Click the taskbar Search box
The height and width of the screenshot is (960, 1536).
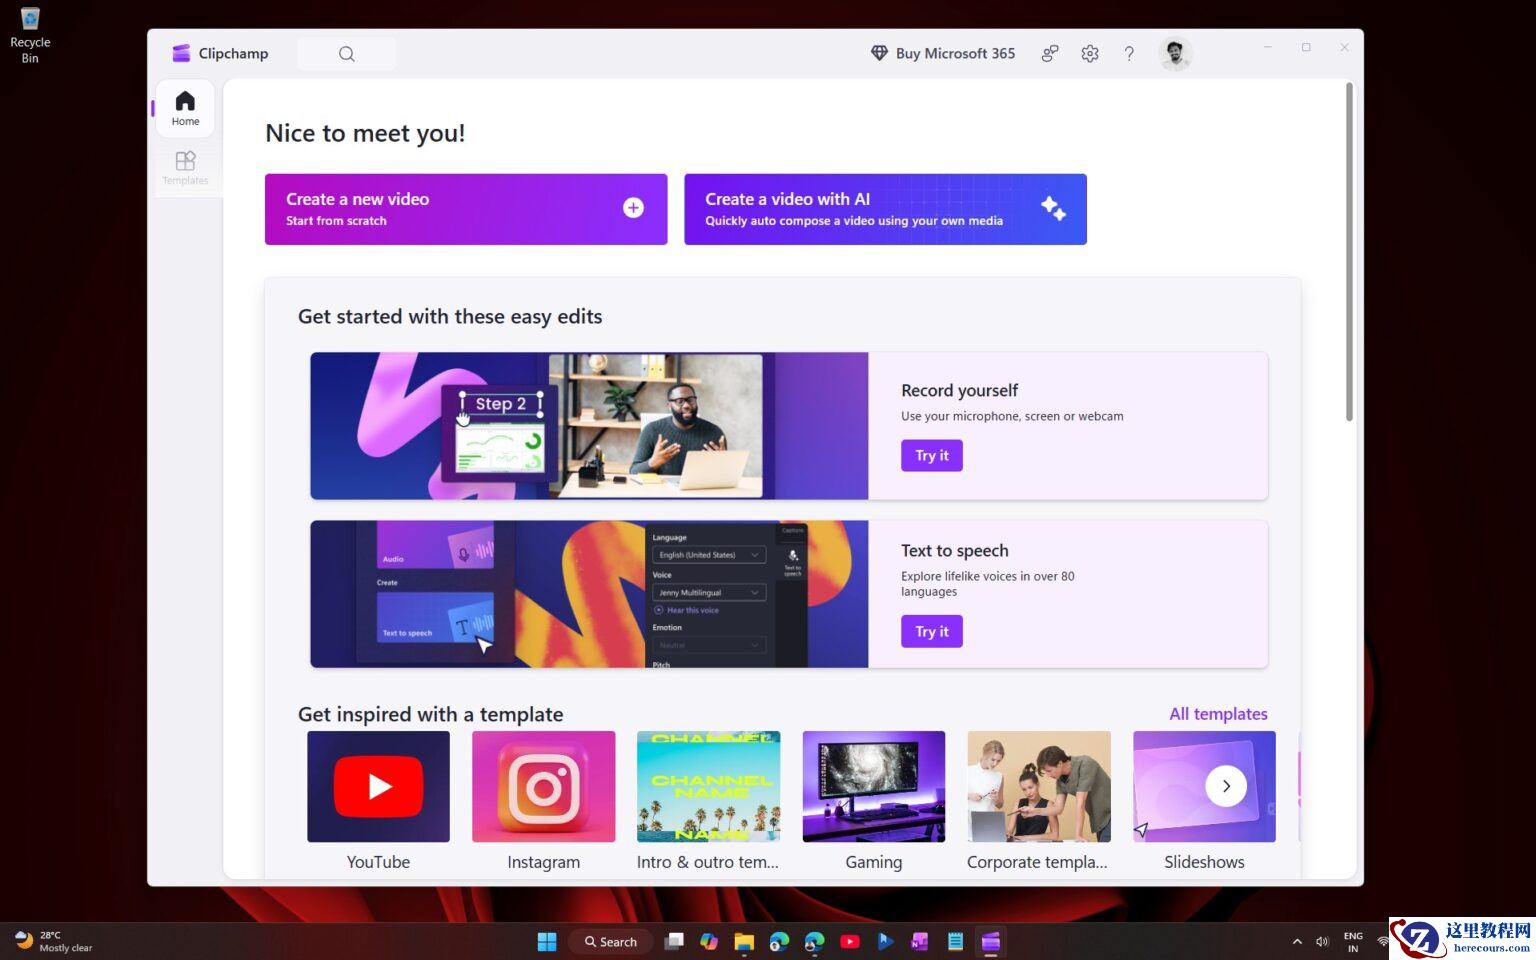[x=611, y=941]
